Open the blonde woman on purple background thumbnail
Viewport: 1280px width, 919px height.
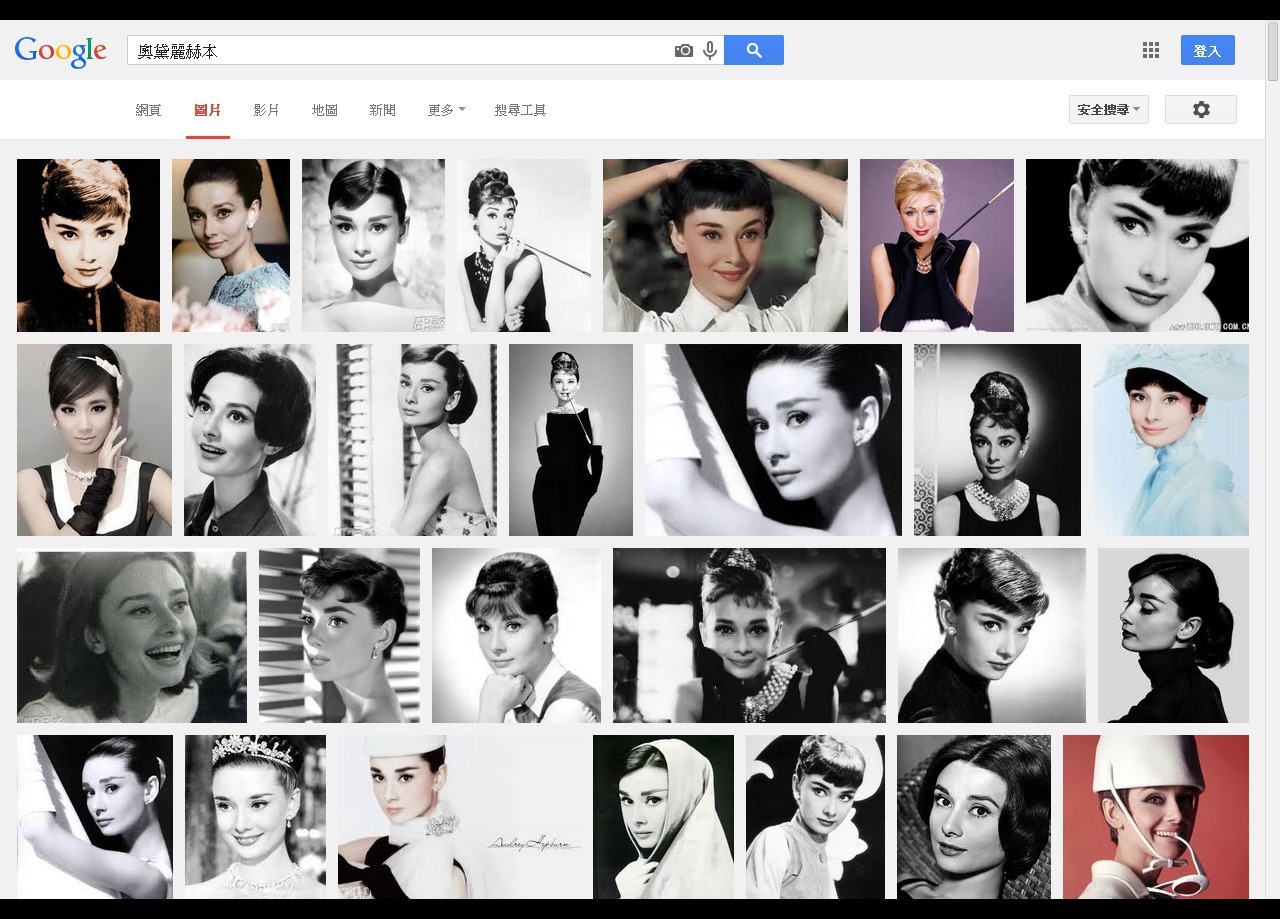936,245
